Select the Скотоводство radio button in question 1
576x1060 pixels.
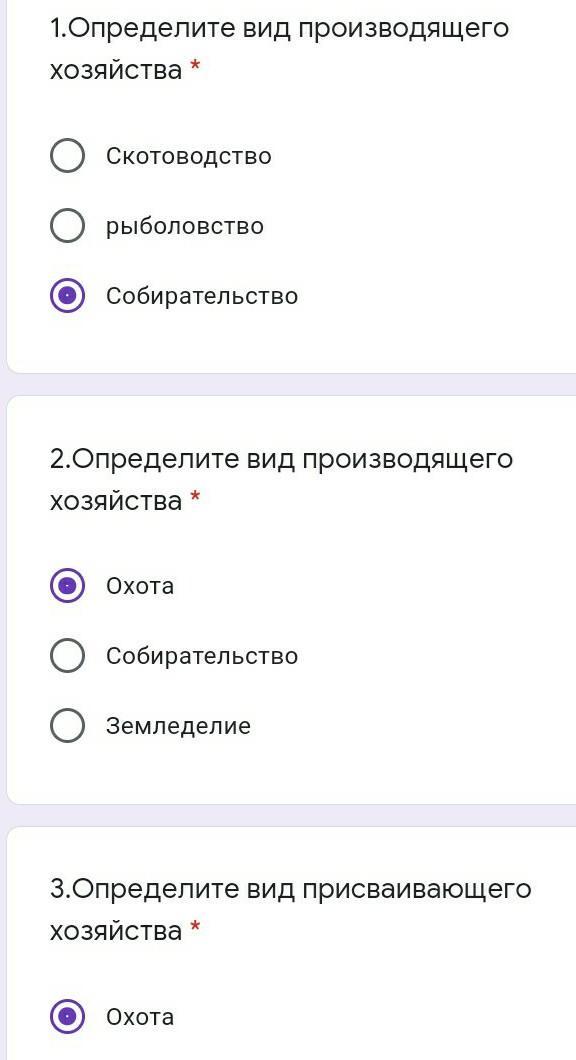point(68,156)
